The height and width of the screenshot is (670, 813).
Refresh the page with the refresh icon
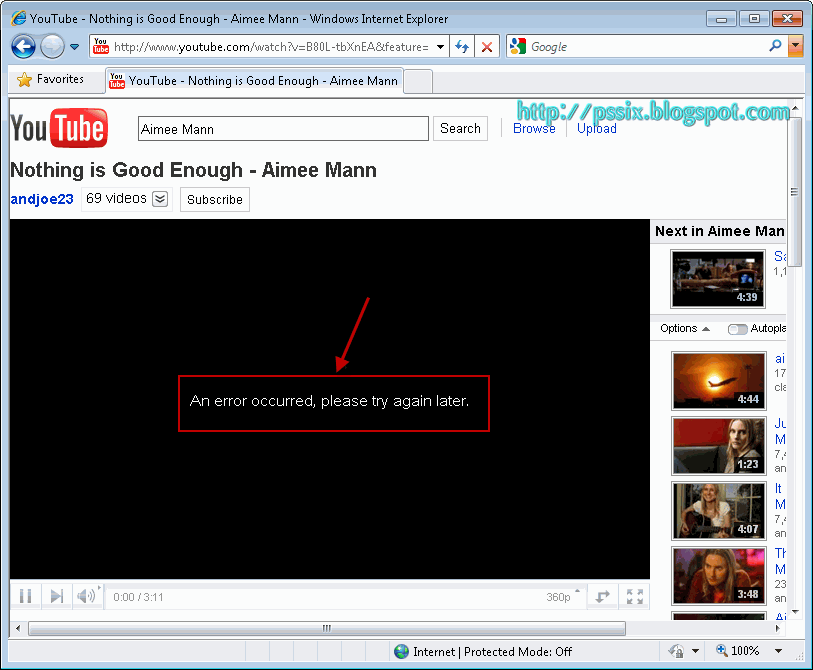461,47
